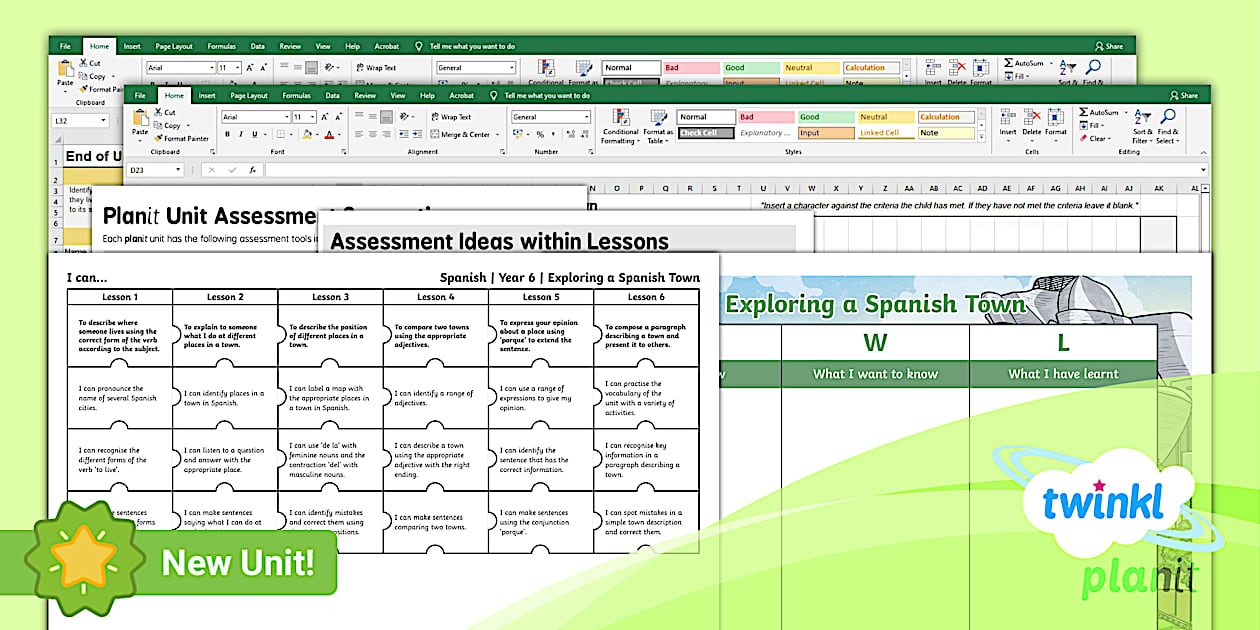The height and width of the screenshot is (630, 1260).
Task: Click the Find & Select magnifier in front ribbon
Action: 1167,118
